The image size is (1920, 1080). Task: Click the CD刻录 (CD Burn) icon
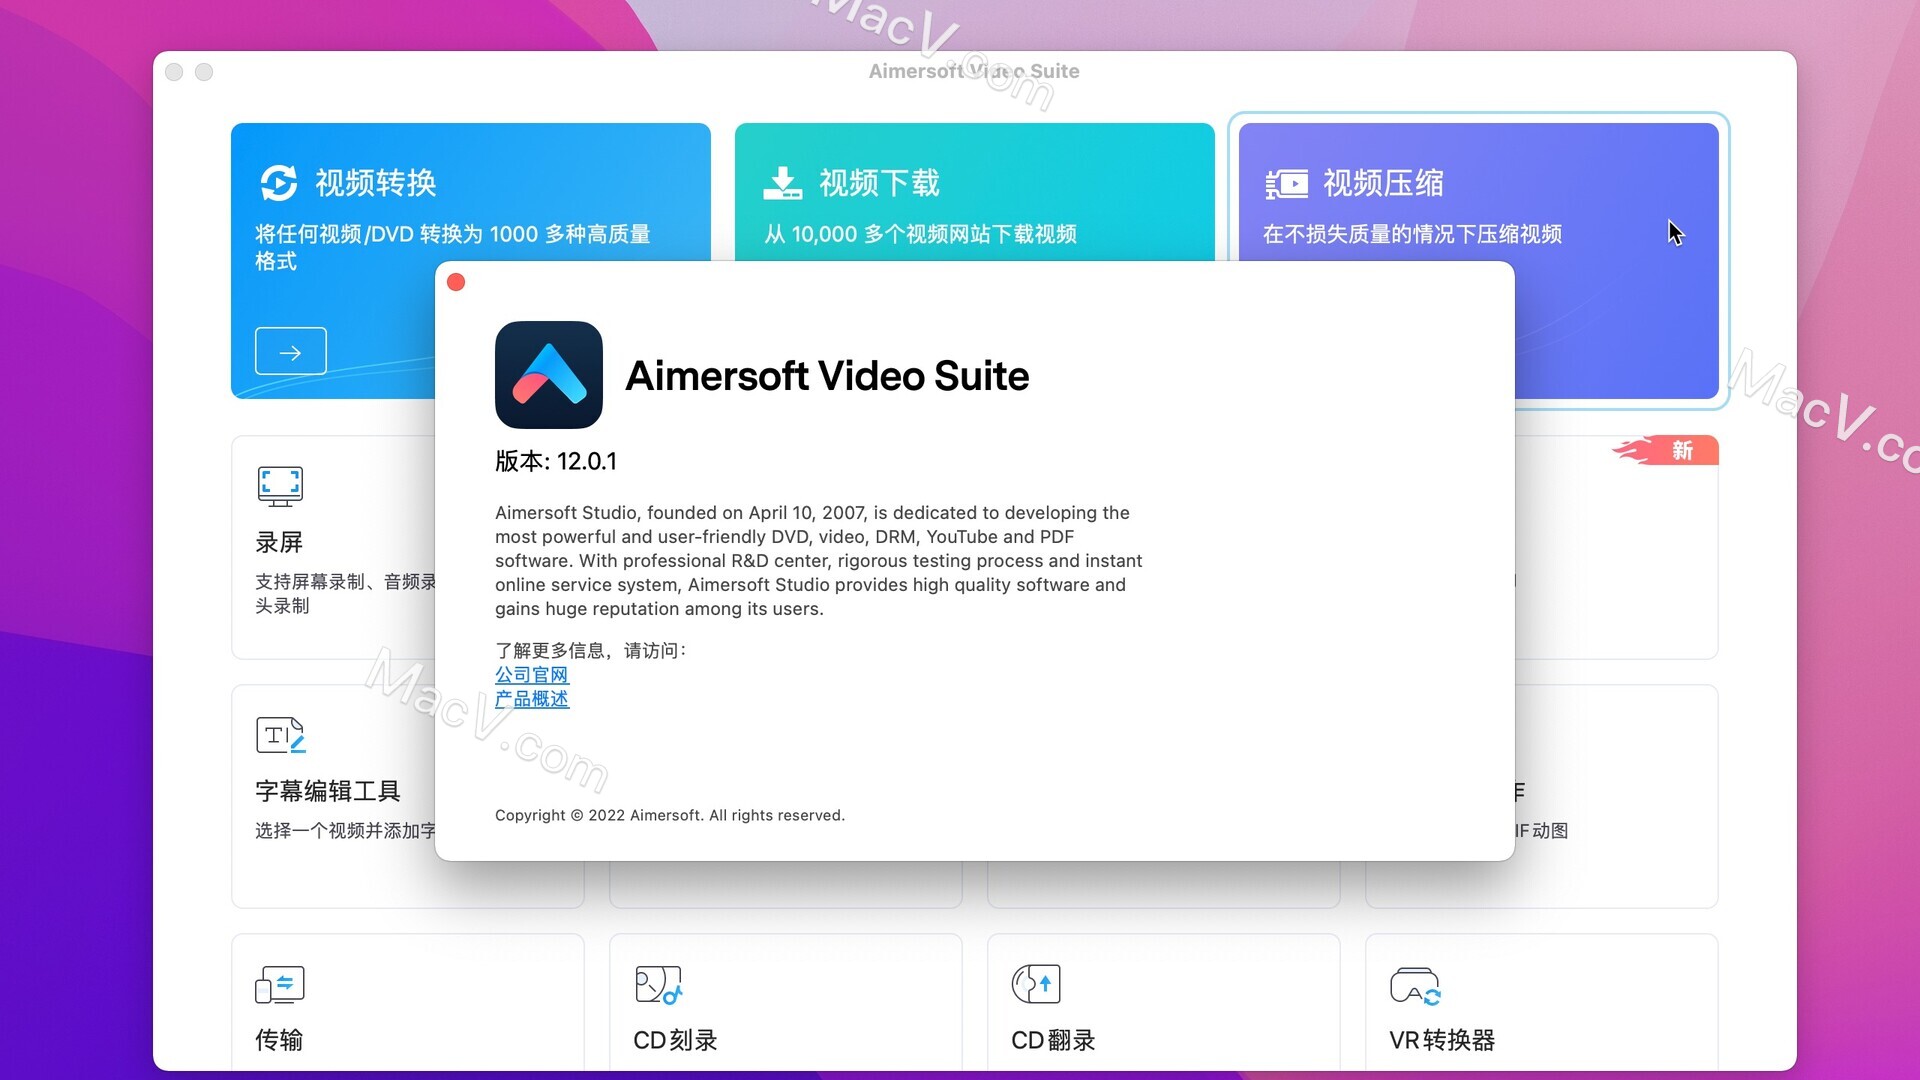pos(658,984)
